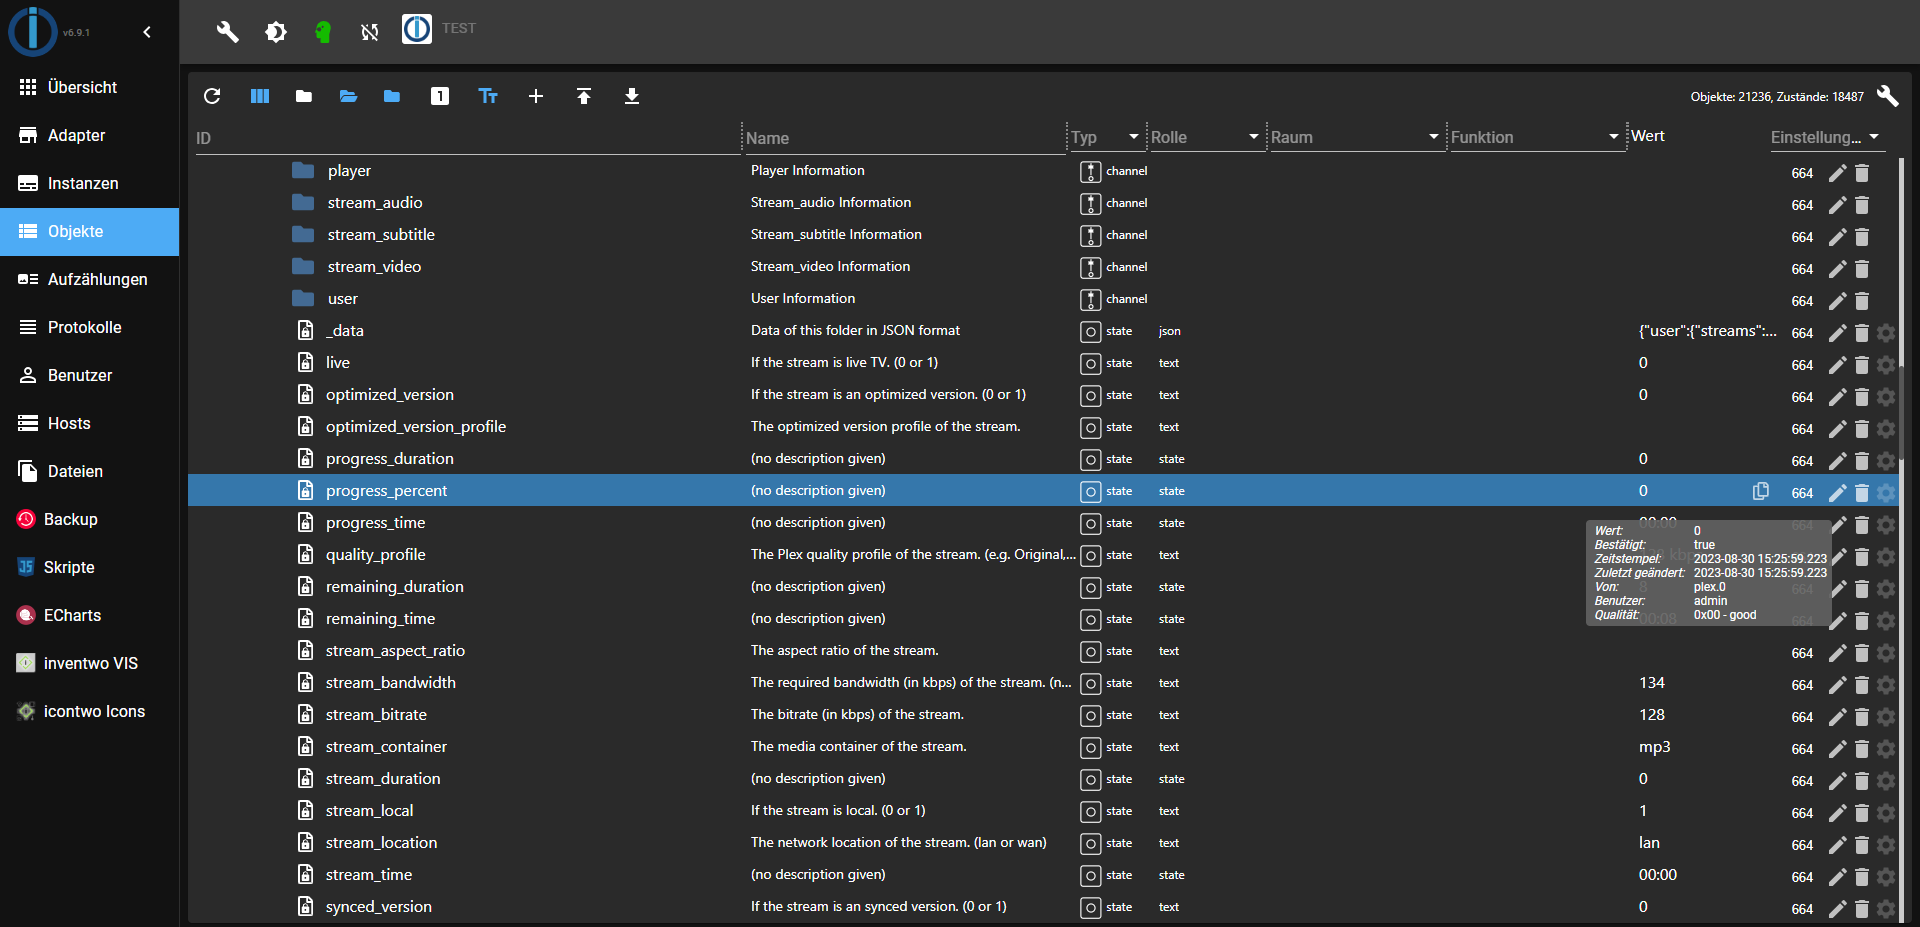The image size is (1920, 927).
Task: Open custom settings gear for _data row
Action: (x=1886, y=333)
